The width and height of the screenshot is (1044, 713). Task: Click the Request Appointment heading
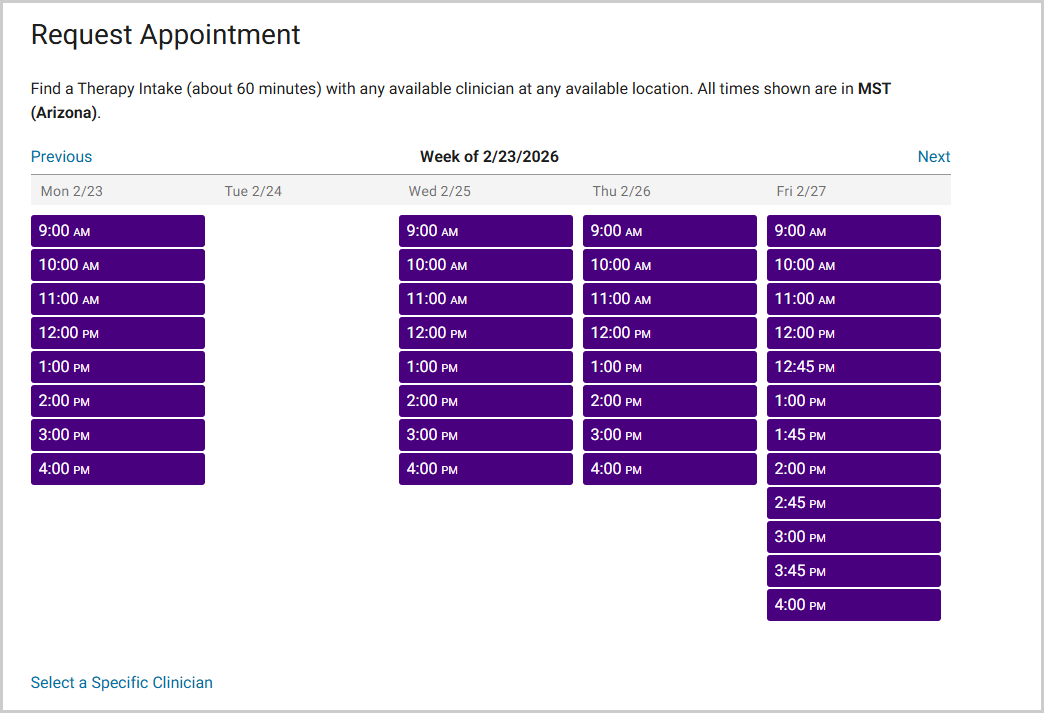(x=166, y=35)
